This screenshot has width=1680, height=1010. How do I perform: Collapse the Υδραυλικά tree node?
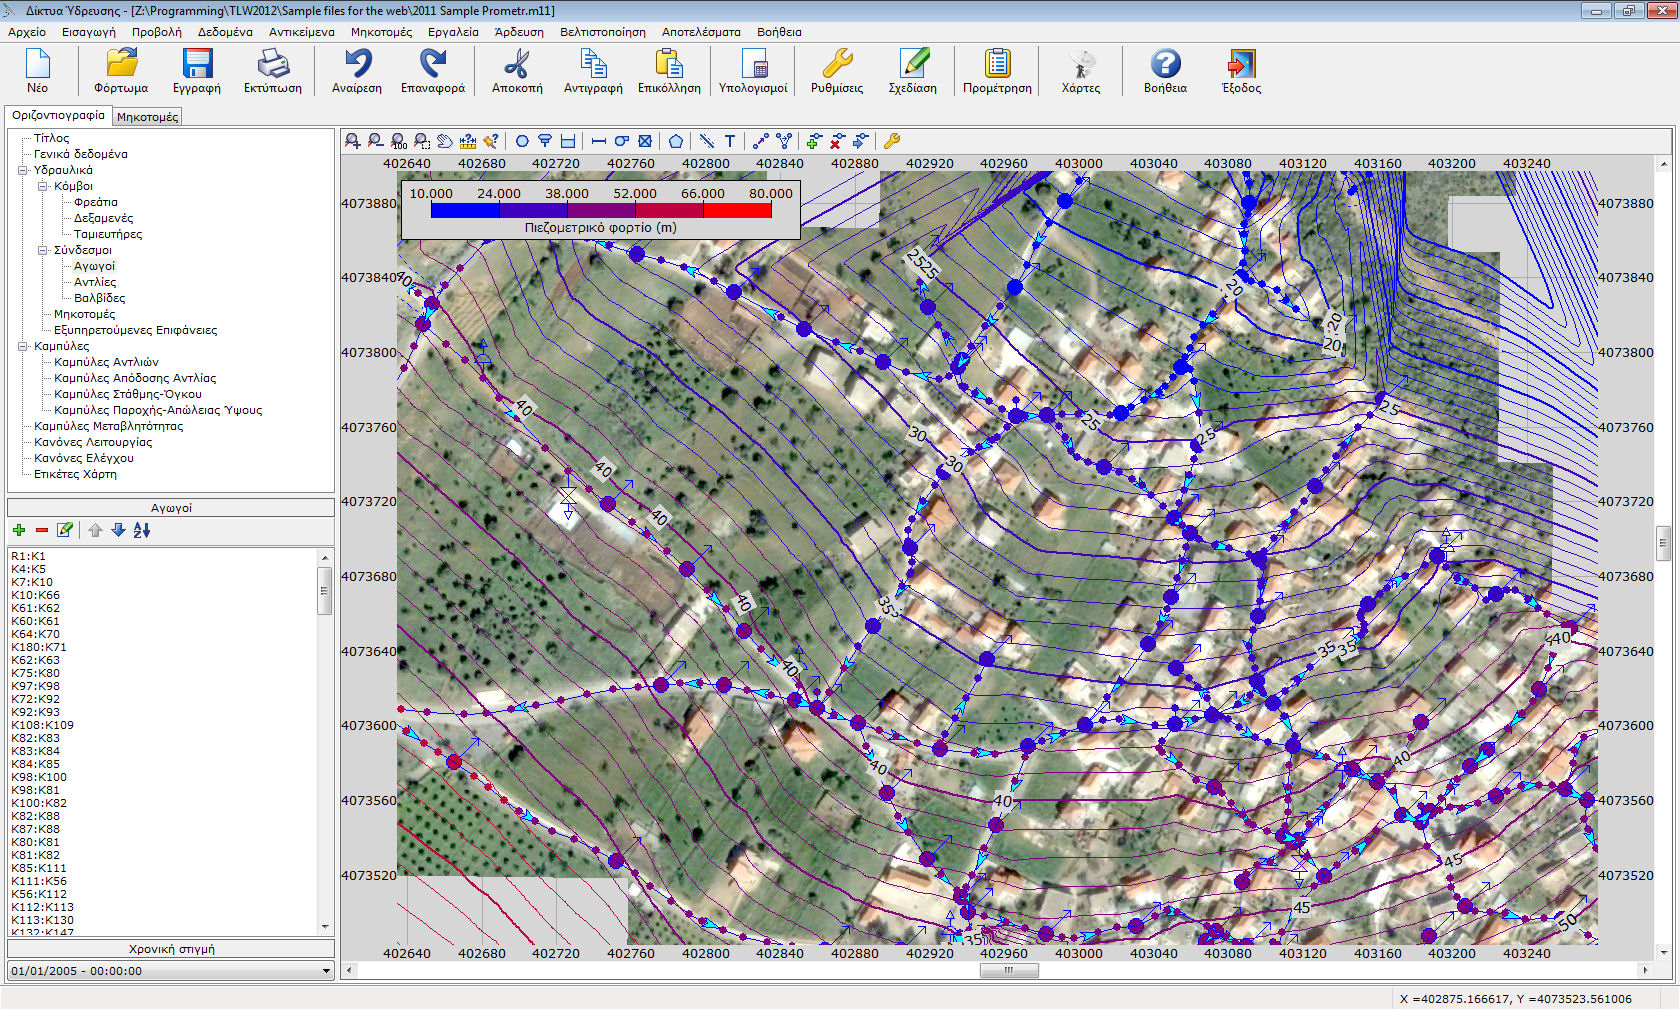tap(23, 170)
